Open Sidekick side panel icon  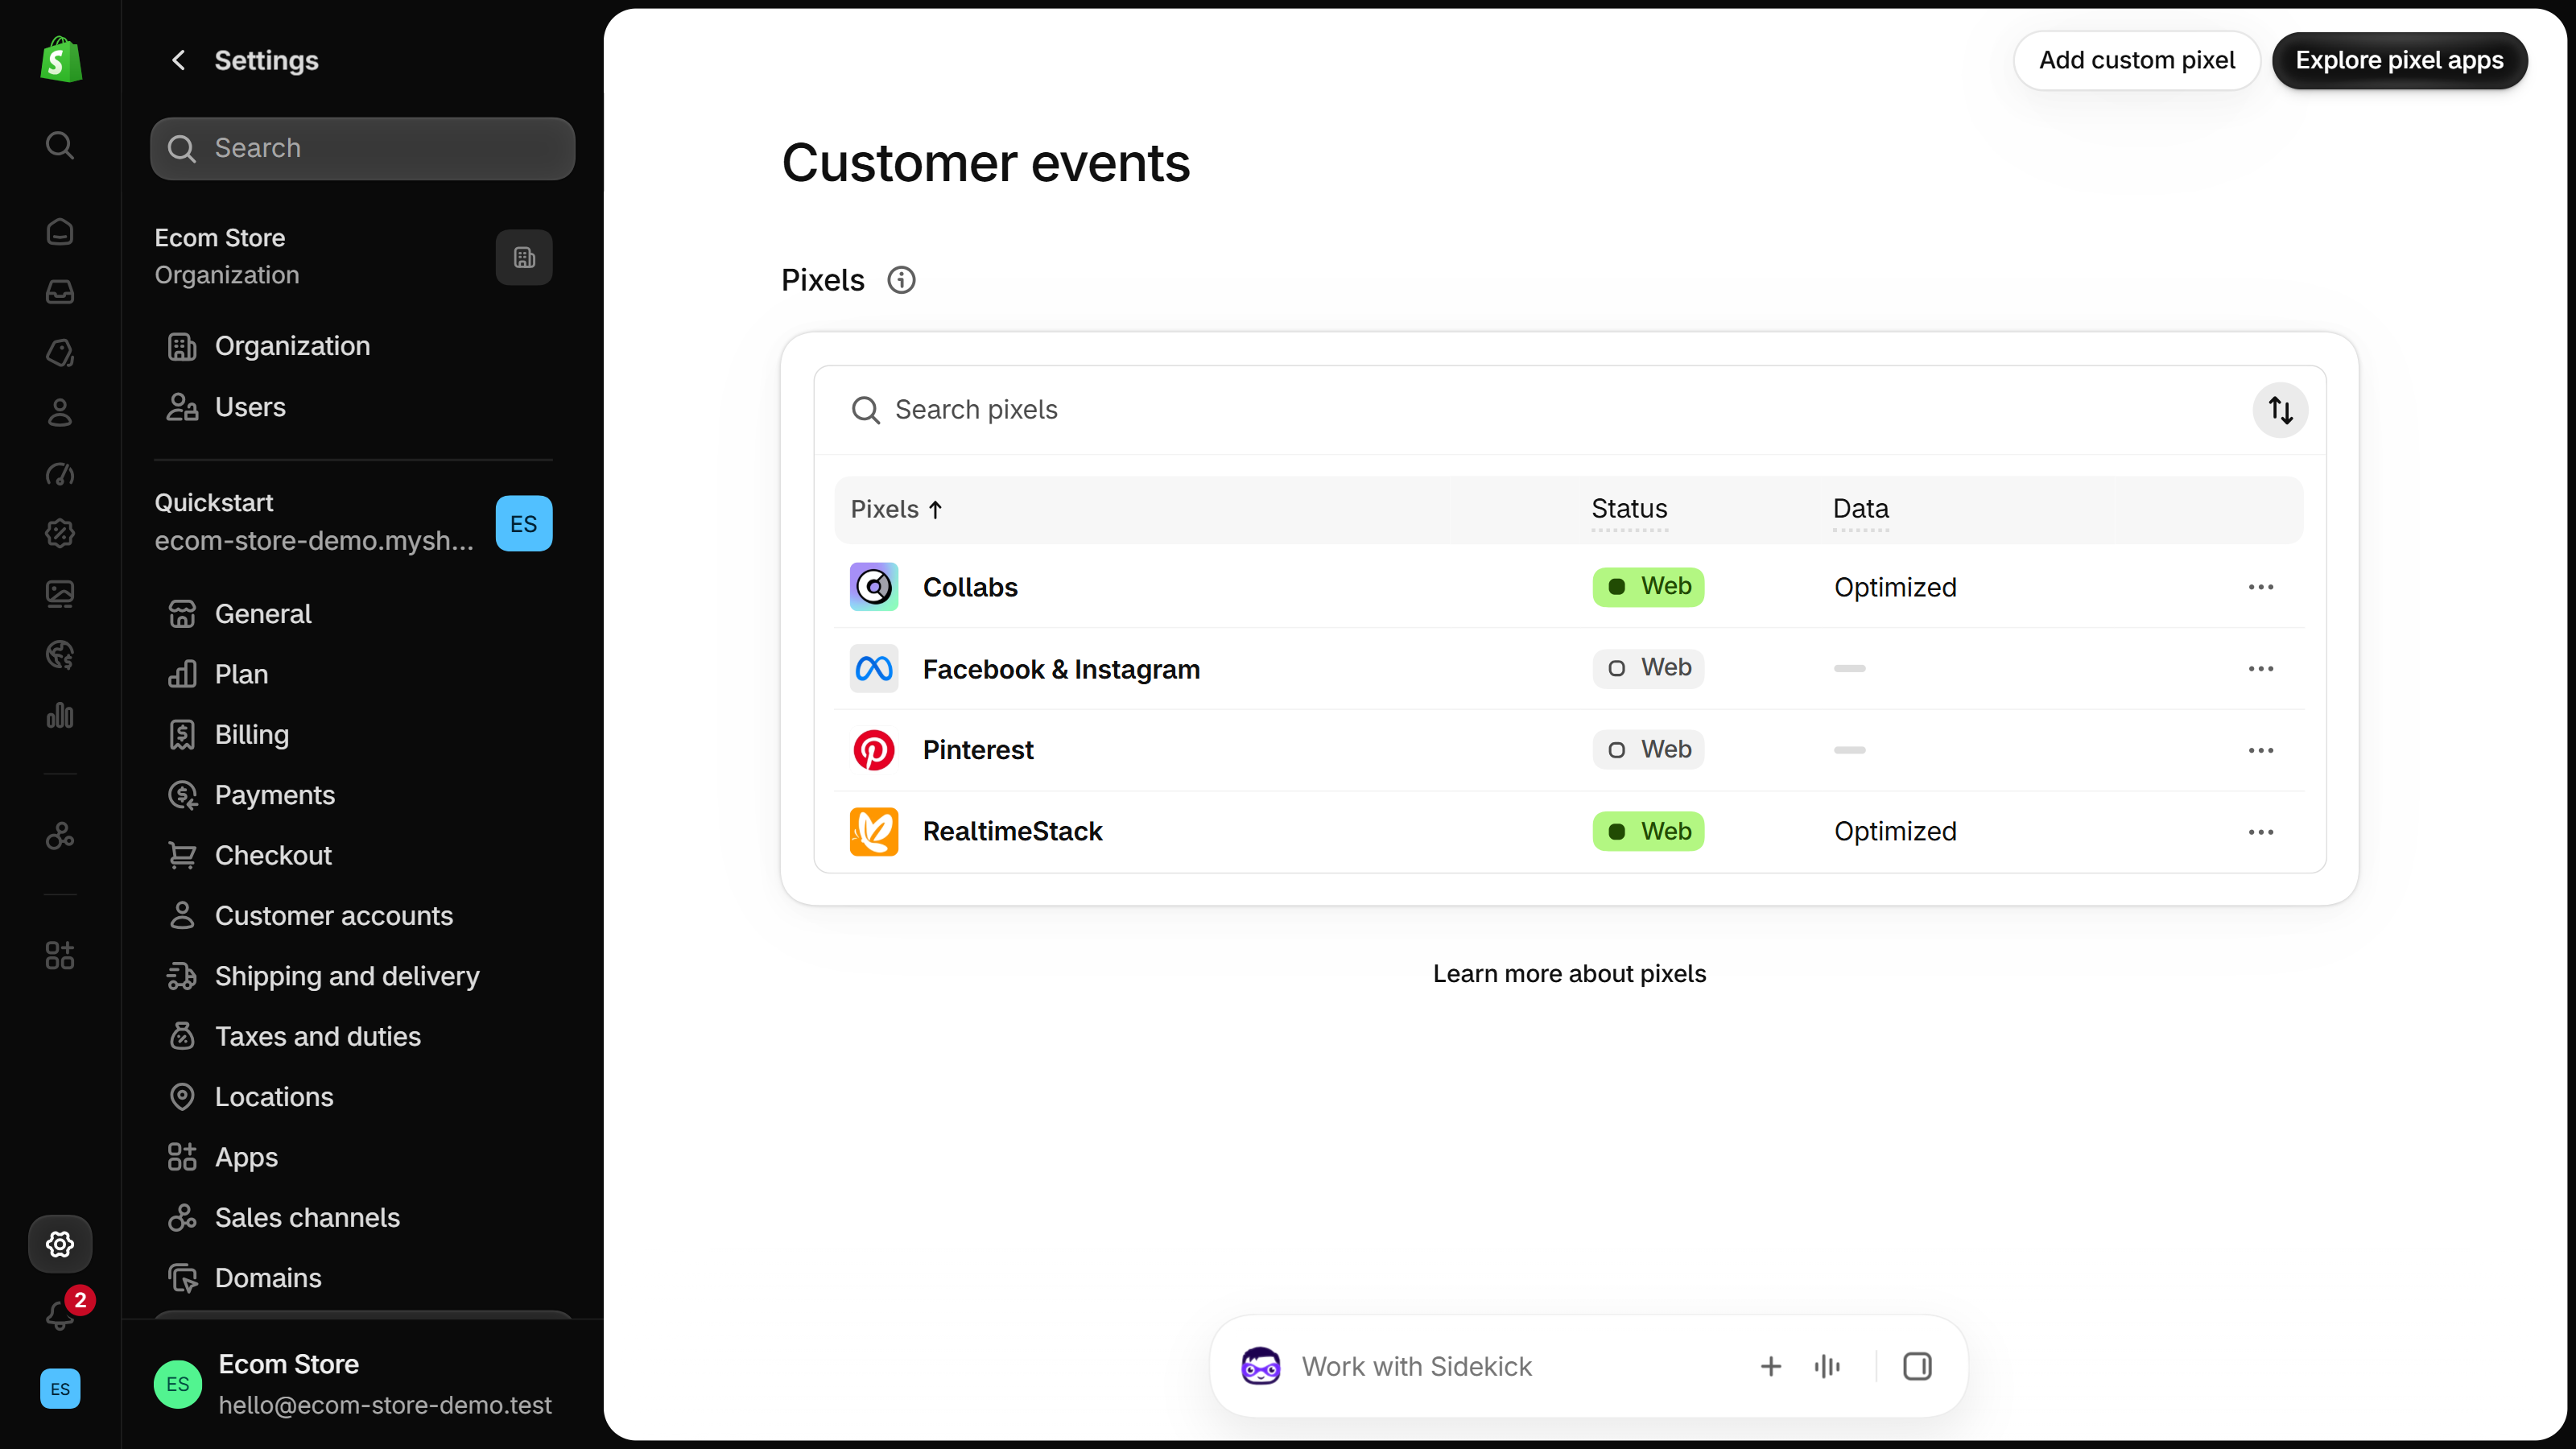coord(1917,1366)
